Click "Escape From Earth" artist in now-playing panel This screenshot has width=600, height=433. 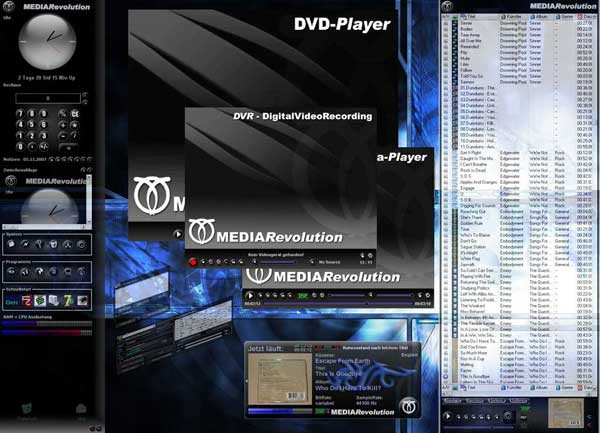pyautogui.click(x=343, y=361)
